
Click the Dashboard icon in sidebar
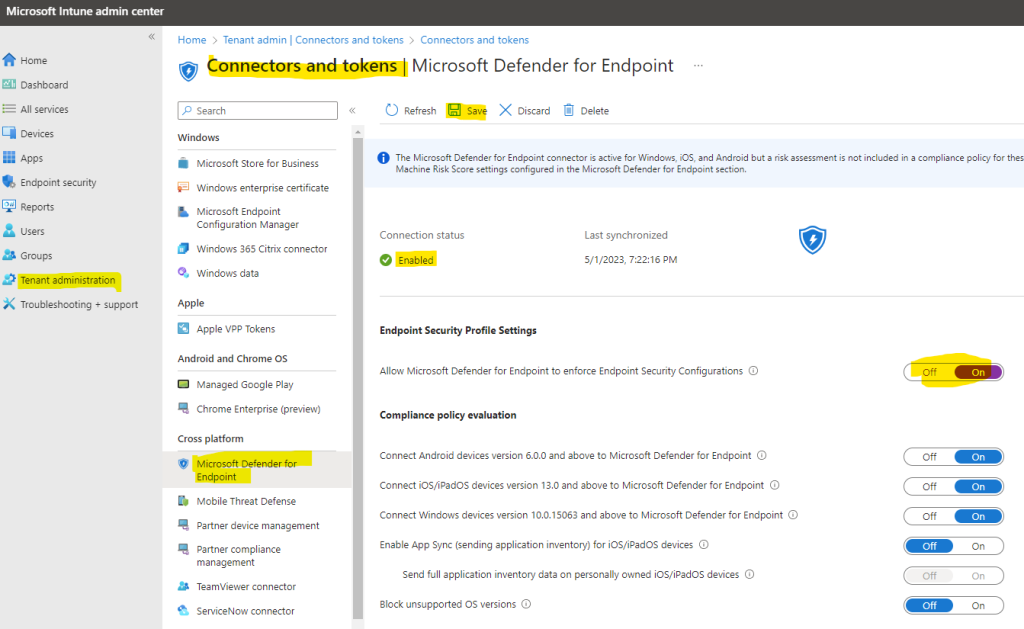pyautogui.click(x=9, y=84)
